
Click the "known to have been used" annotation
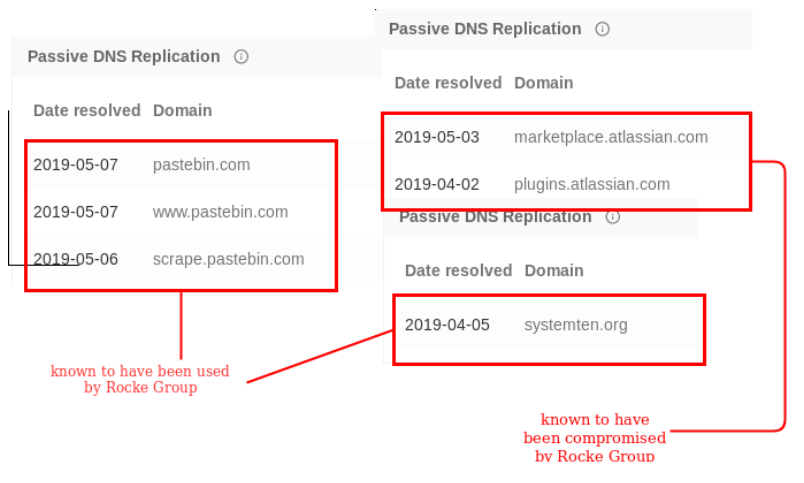pyautogui.click(x=140, y=379)
